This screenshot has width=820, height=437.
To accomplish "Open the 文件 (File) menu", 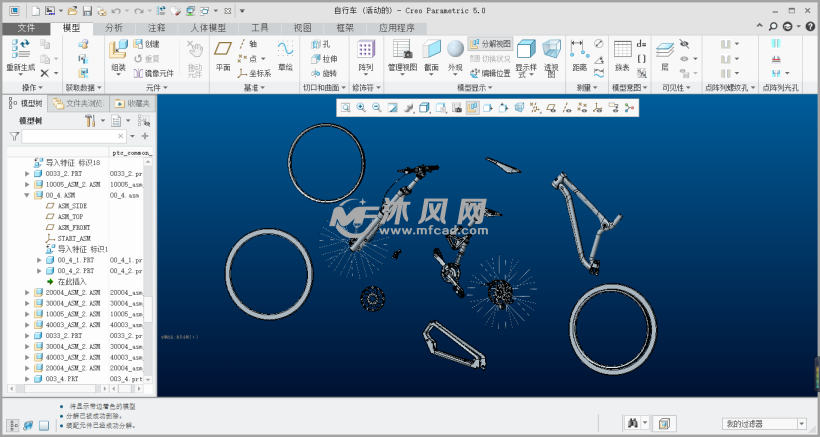I will (x=26, y=28).
